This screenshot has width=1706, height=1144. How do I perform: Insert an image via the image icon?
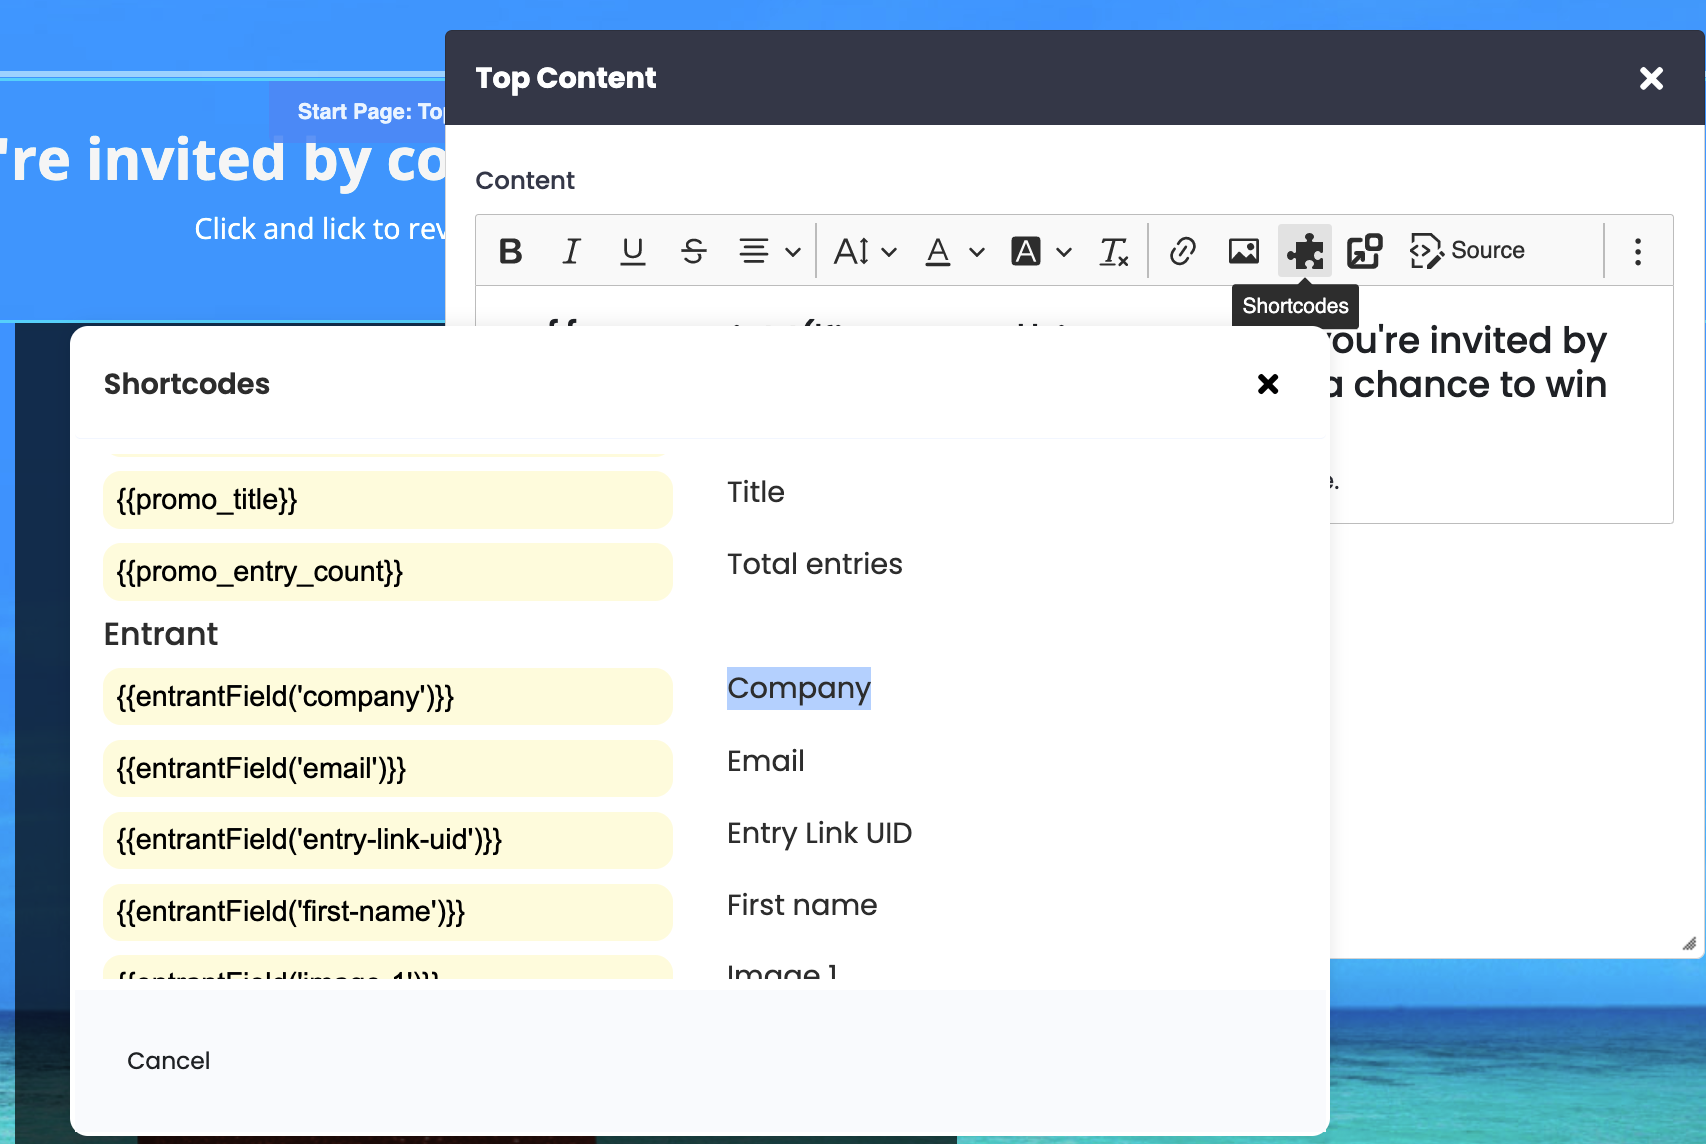[1242, 251]
